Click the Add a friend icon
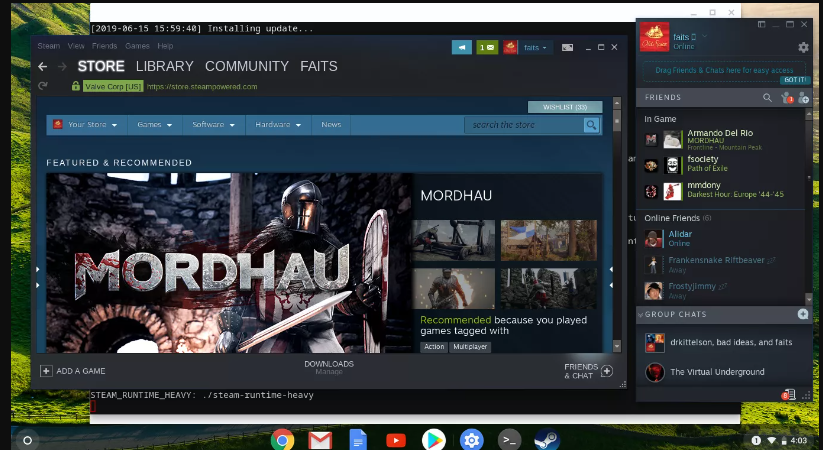823x450 pixels. 803,98
